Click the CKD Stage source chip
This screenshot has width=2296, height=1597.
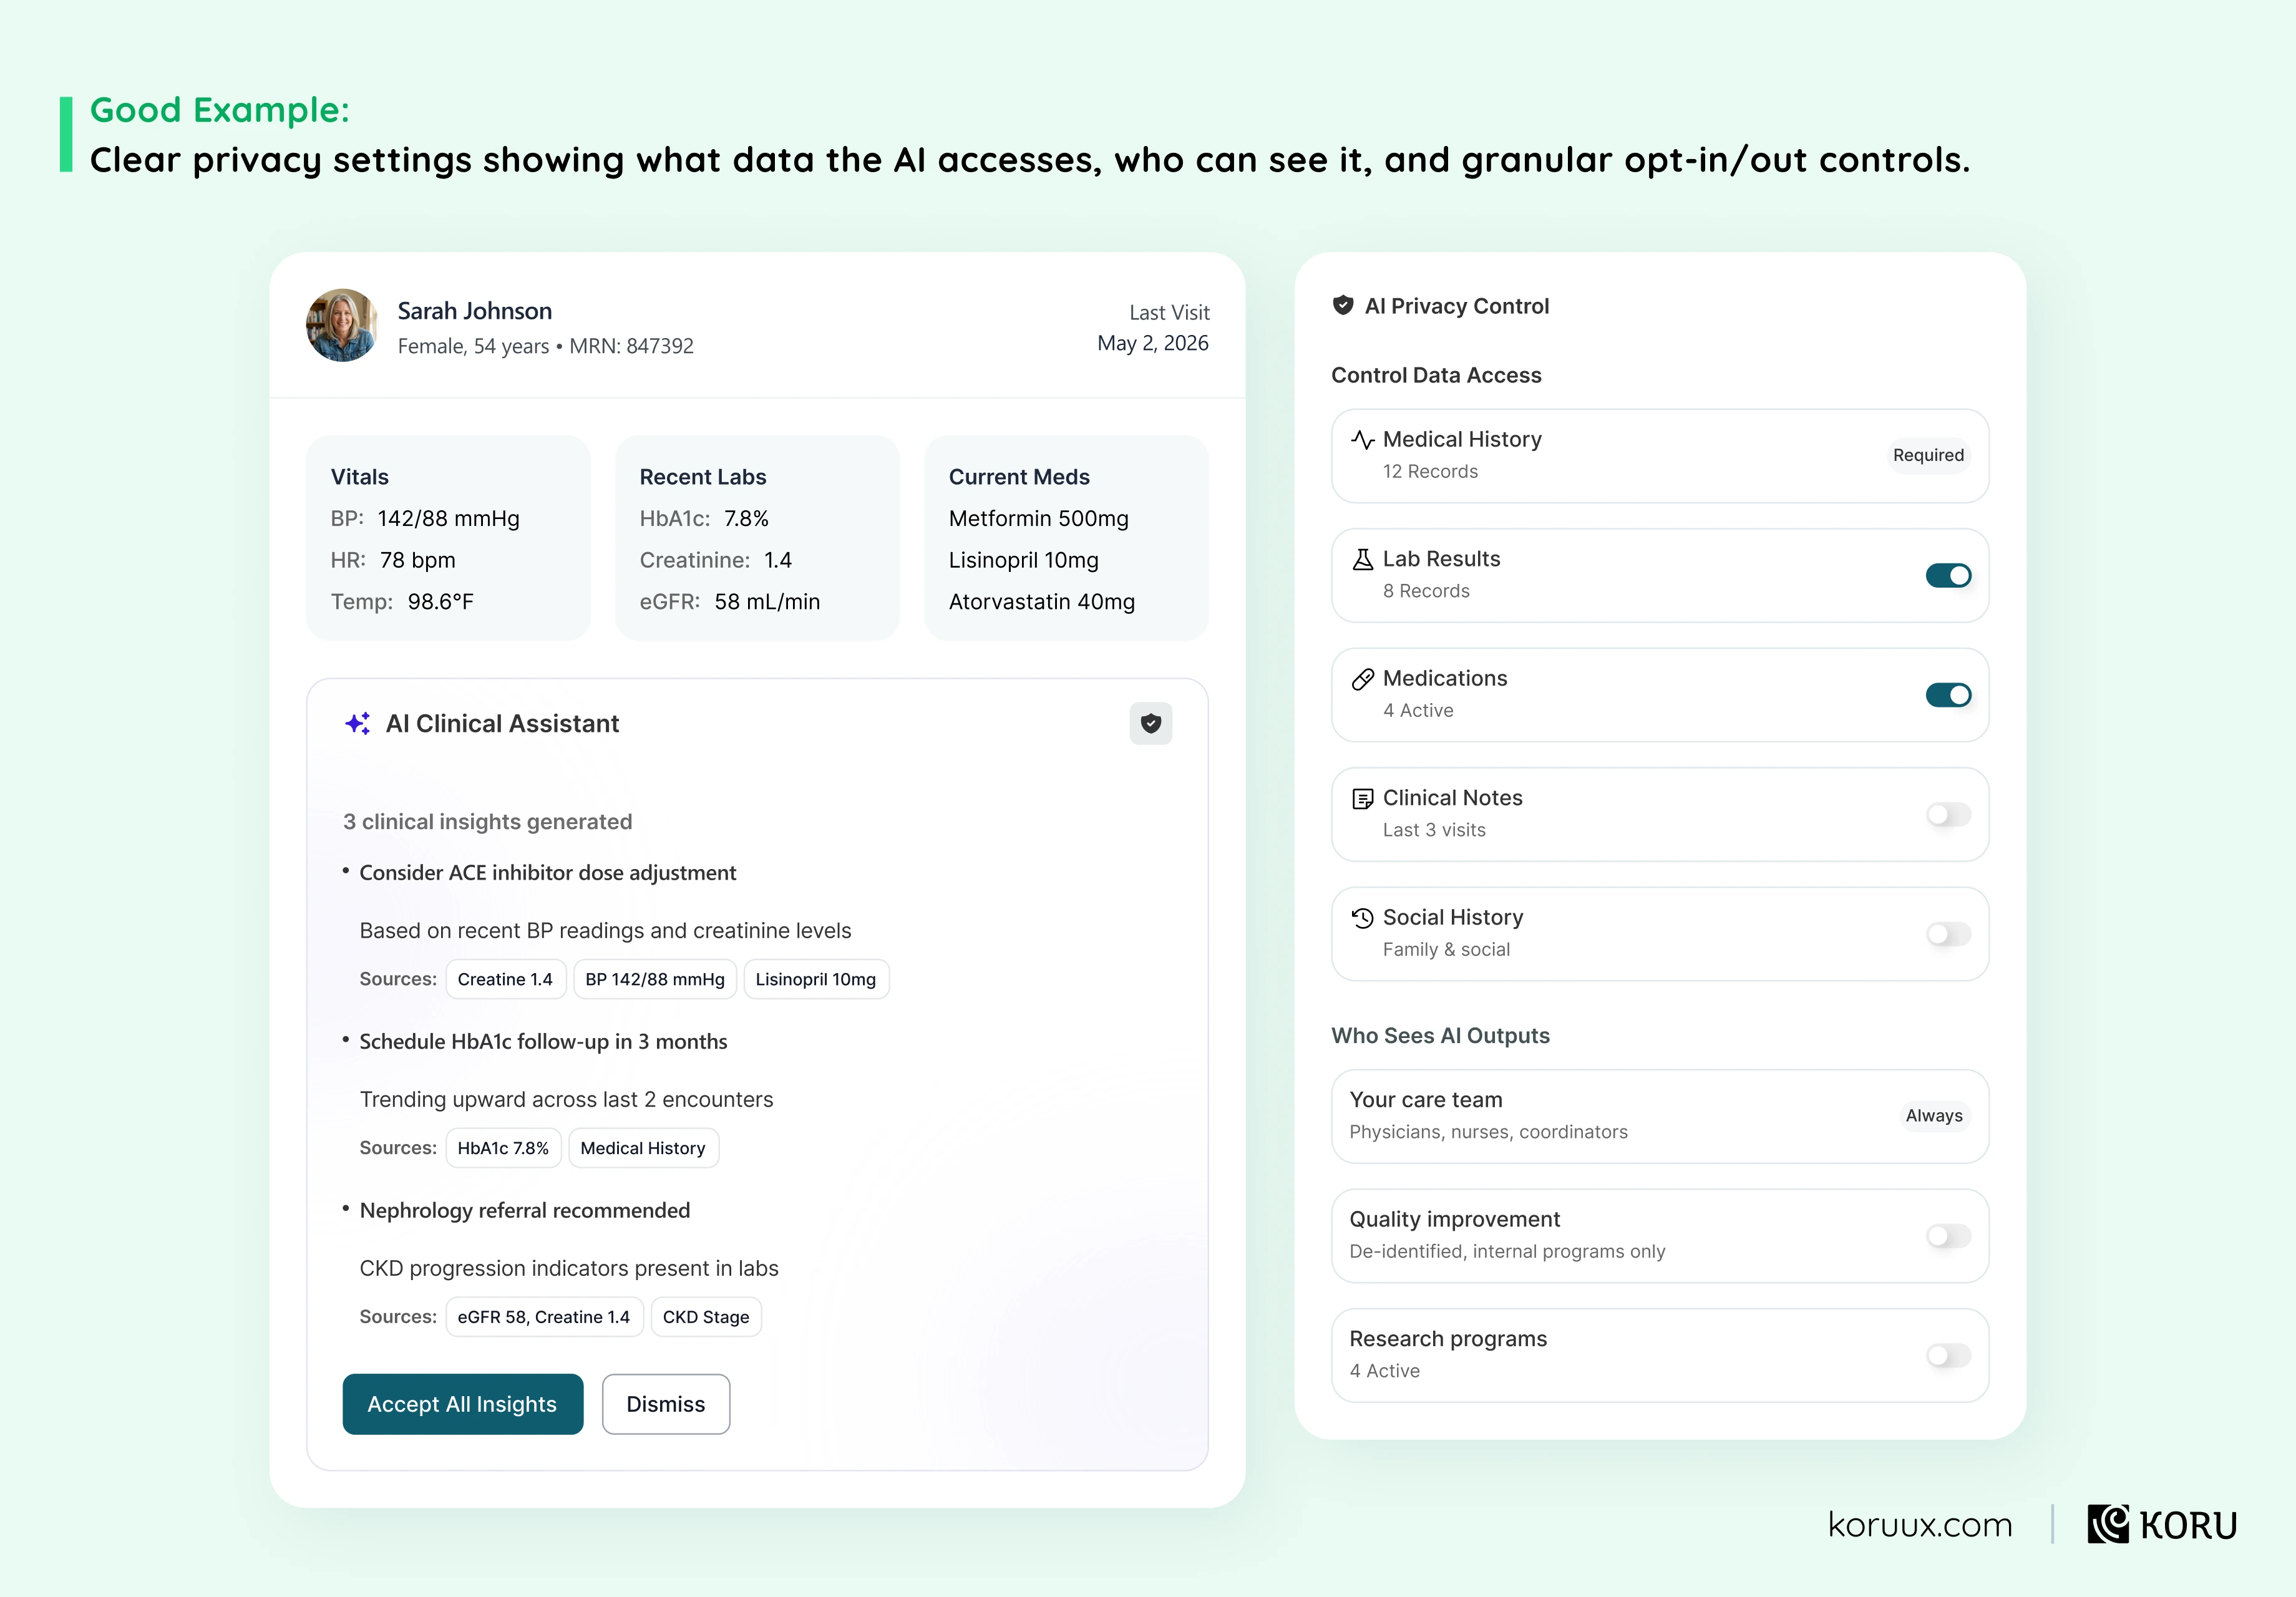tap(706, 1317)
